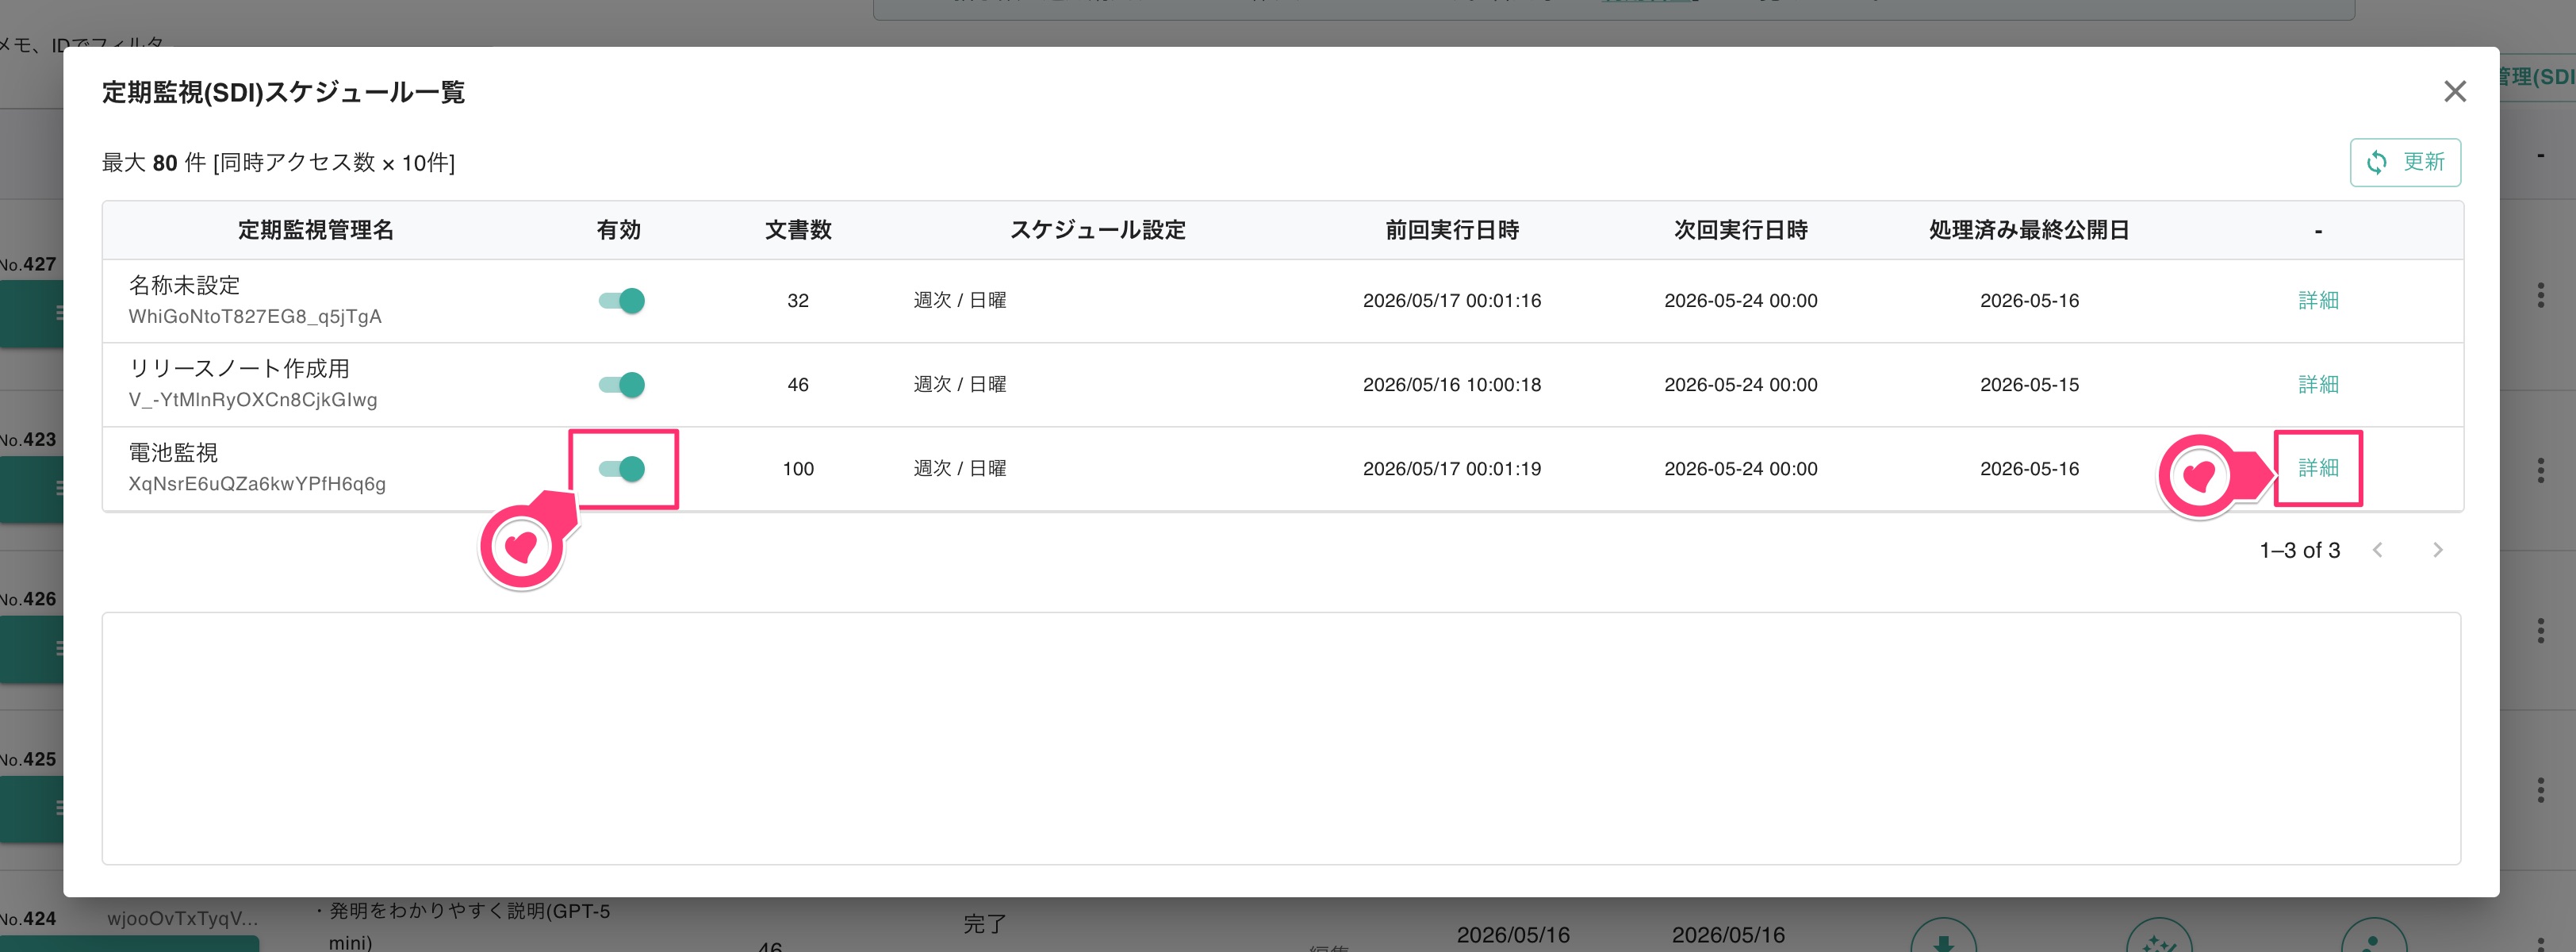Screen dimensions: 2576x952
Task: Click the 更新 refresh button
Action: coord(2405,162)
